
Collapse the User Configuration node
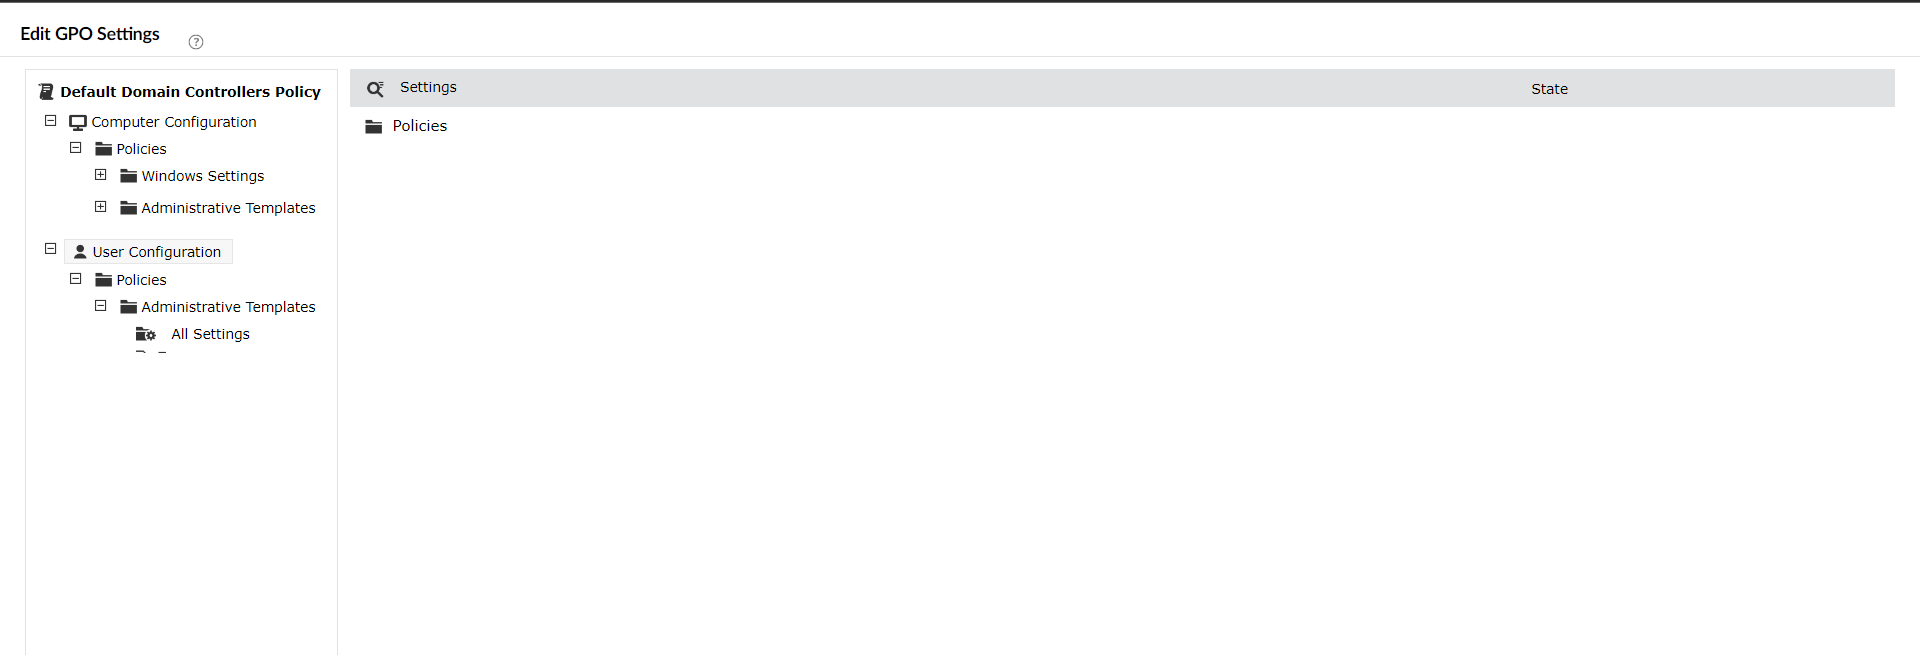(50, 249)
